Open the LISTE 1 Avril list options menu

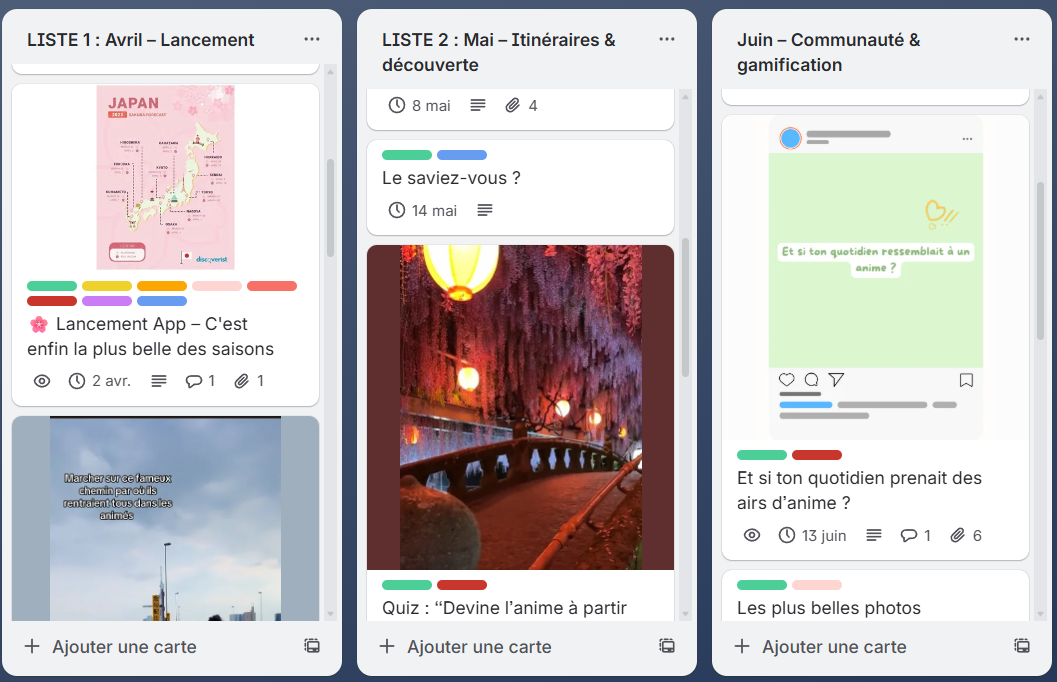coord(312,39)
